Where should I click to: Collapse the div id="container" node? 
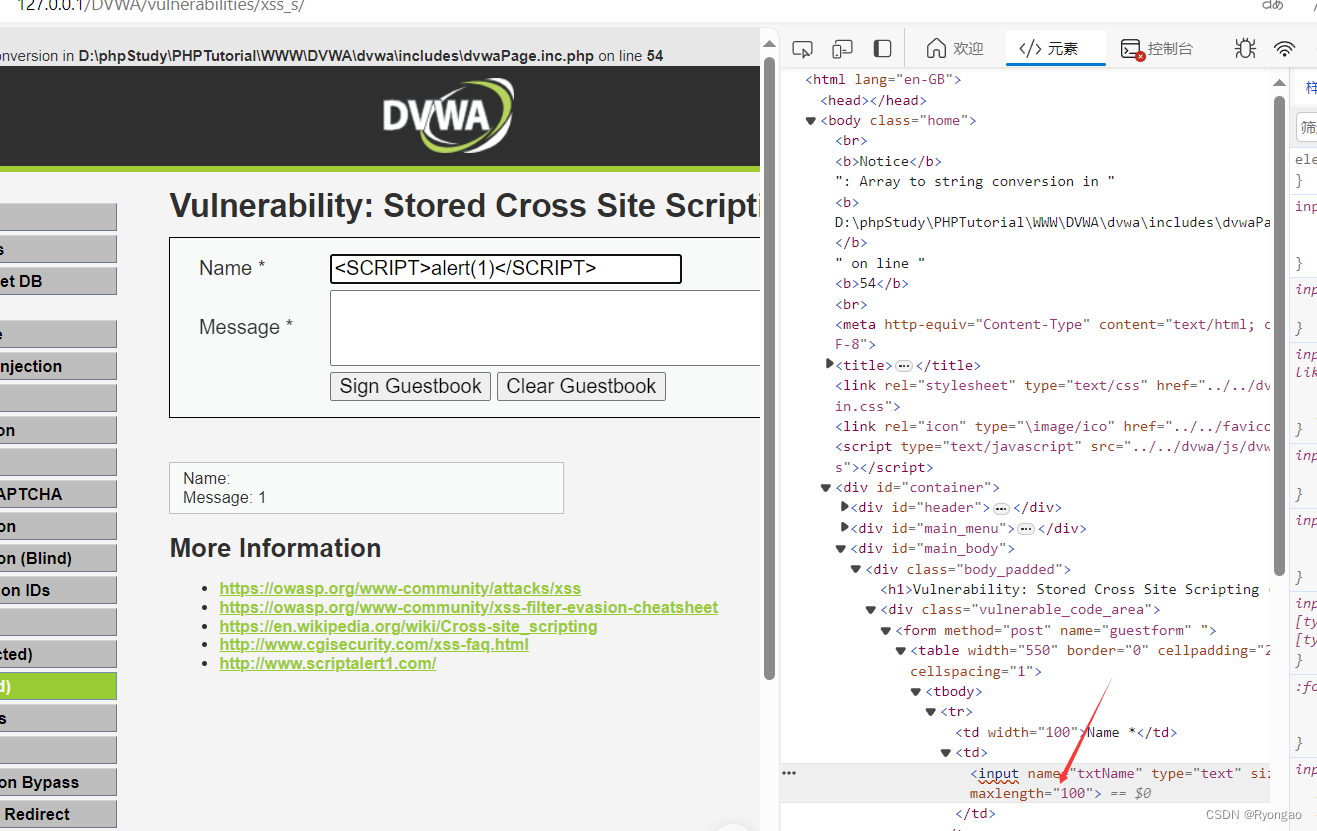tap(826, 488)
